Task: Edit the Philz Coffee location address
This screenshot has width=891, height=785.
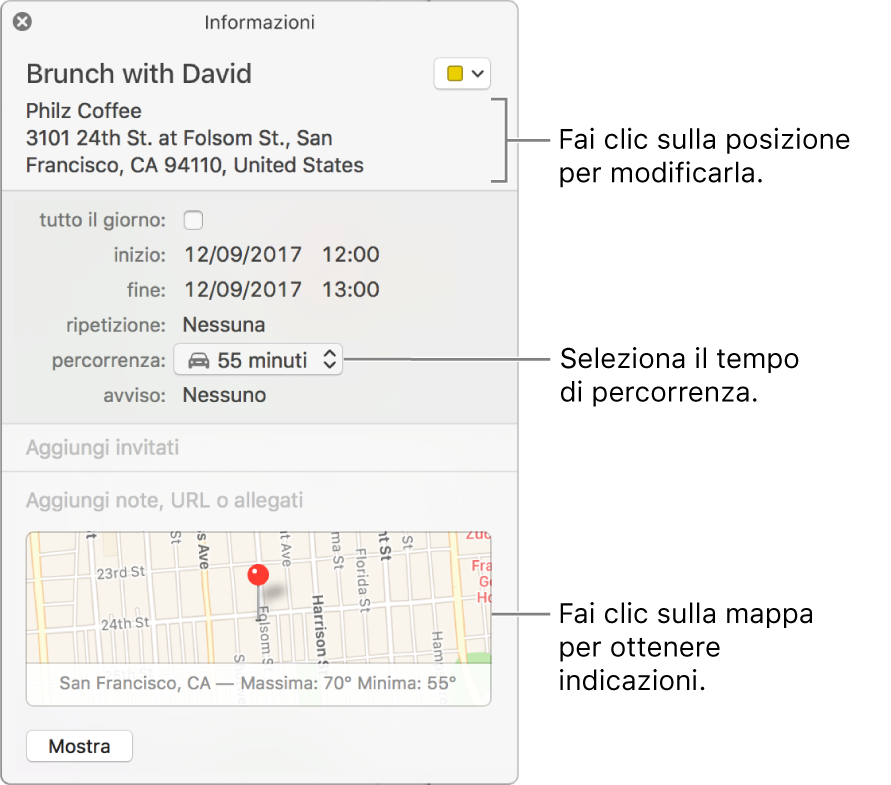Action: 194,138
